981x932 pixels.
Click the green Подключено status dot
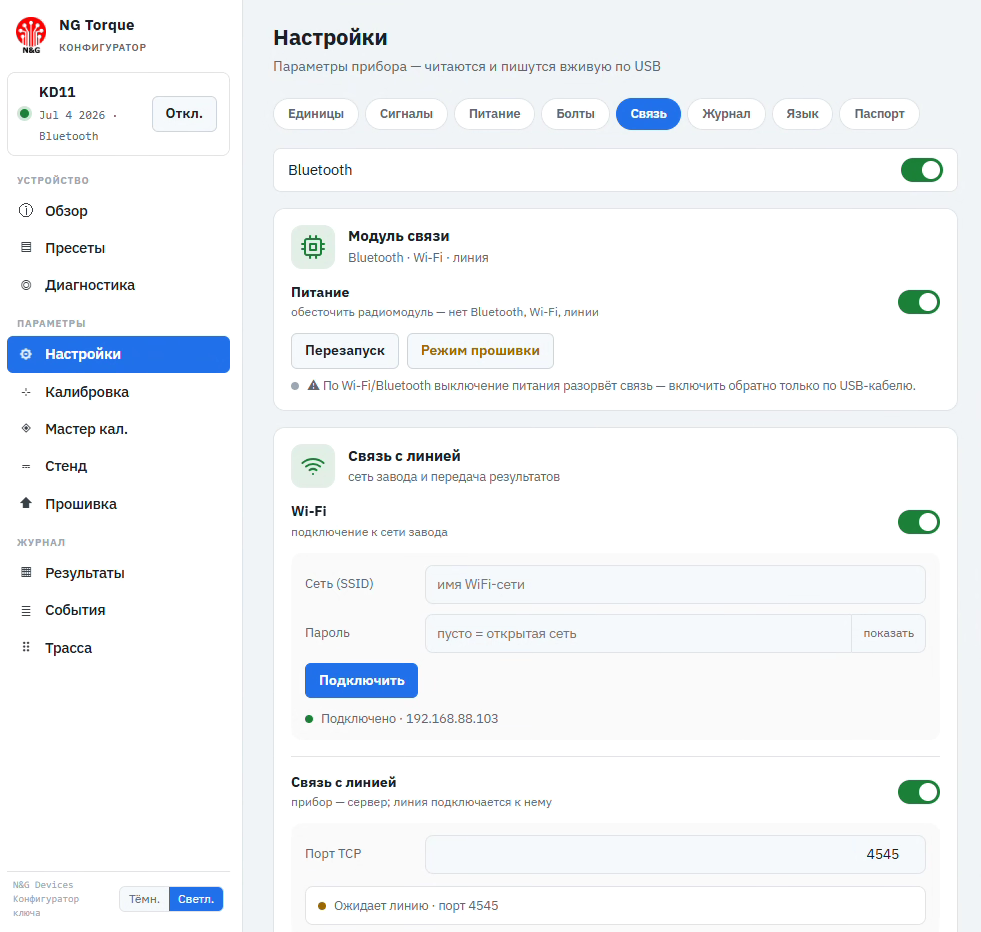point(309,719)
